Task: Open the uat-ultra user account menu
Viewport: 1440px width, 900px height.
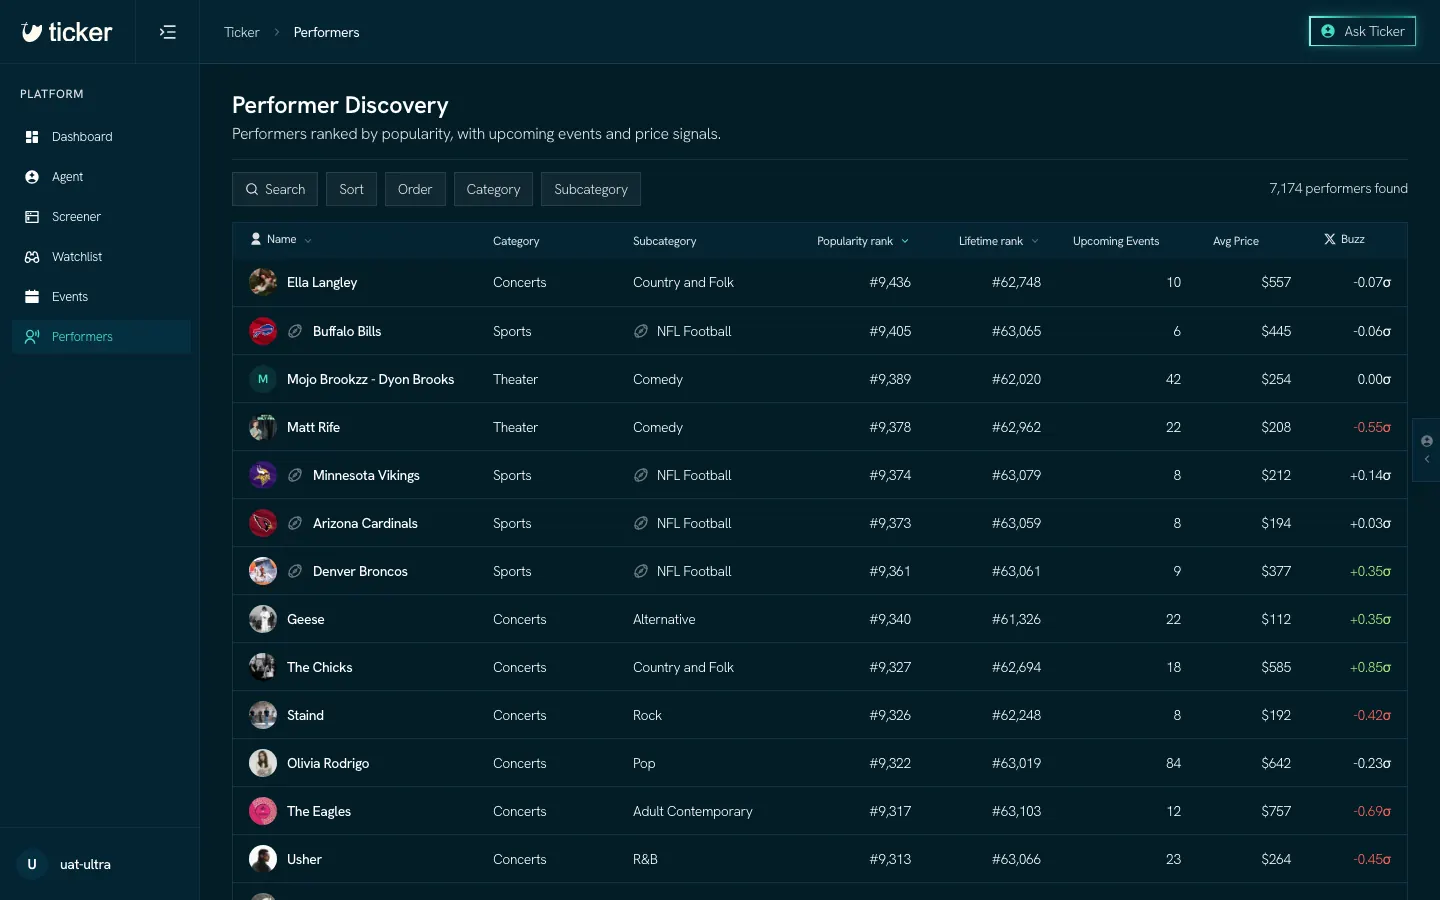Action: pyautogui.click(x=100, y=864)
